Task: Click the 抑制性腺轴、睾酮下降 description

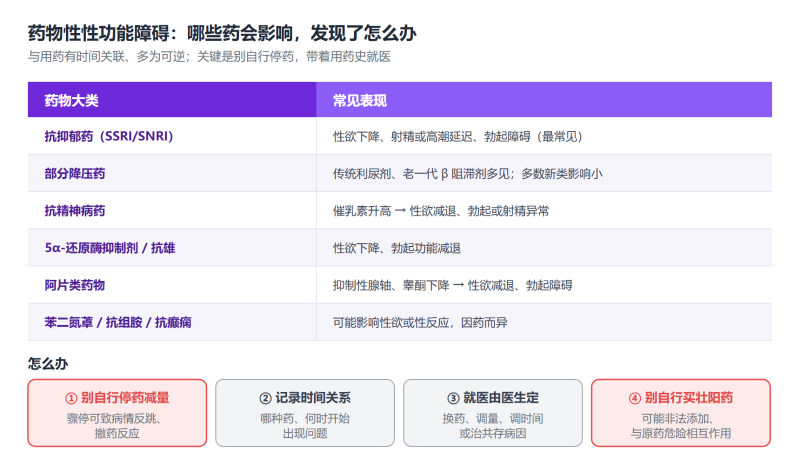Action: pos(453,285)
